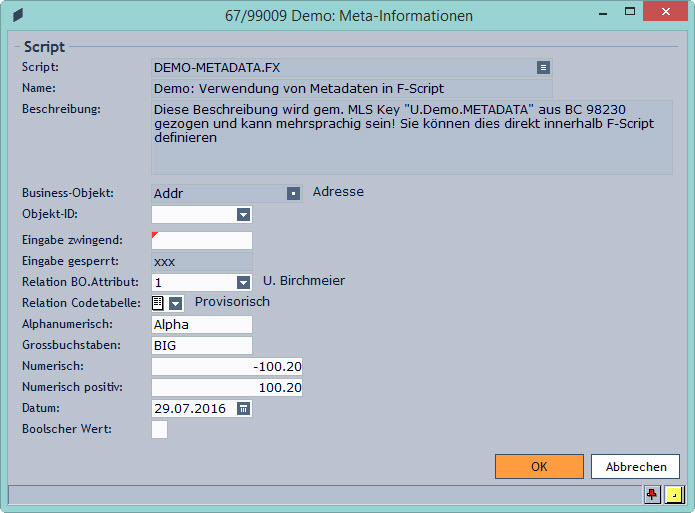The height and width of the screenshot is (513, 695).
Task: Click the Name field with Demo: Verwendung text
Action: tap(352, 89)
